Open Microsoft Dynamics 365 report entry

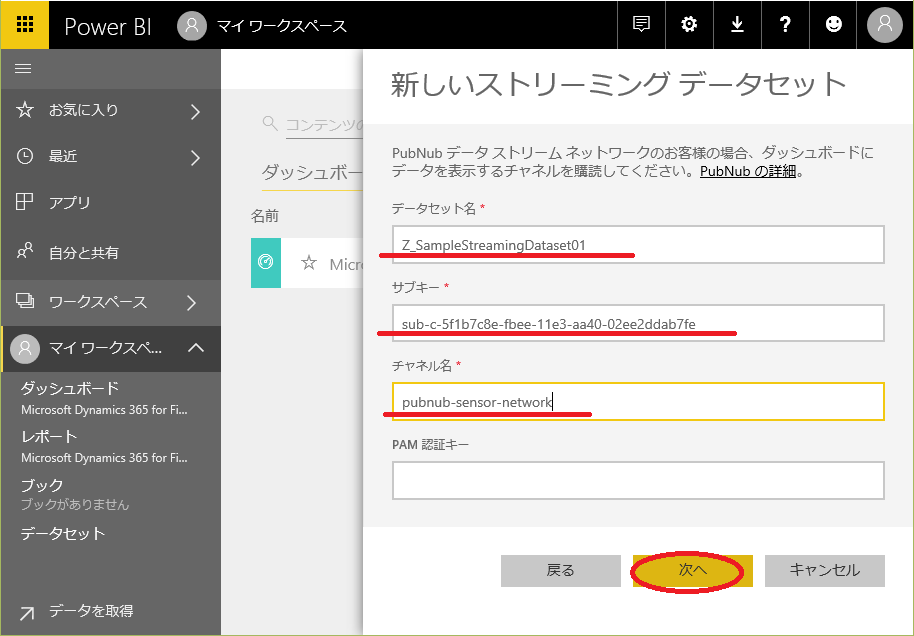click(x=104, y=458)
